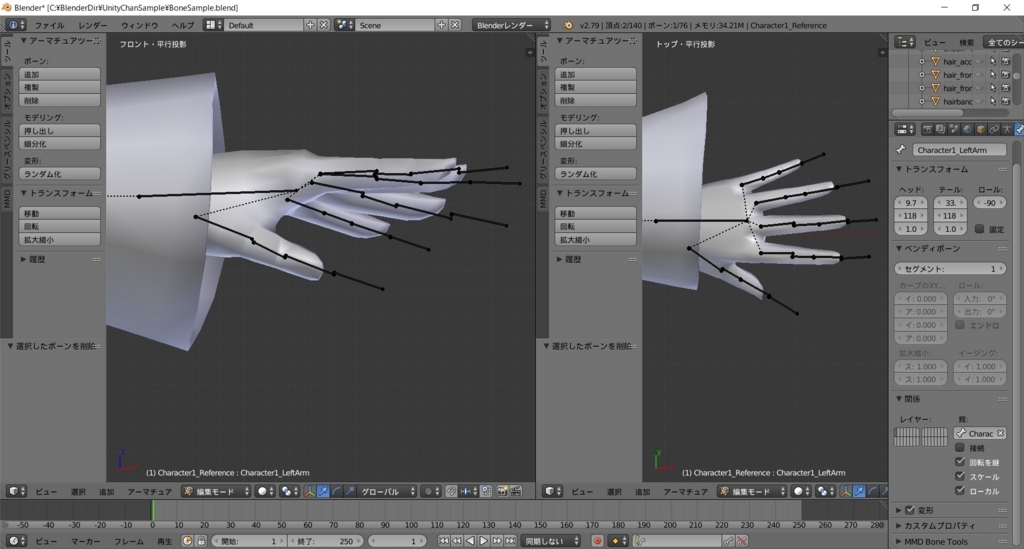
Task: Click 押し出し button in Front view toolshelf
Action: tap(59, 131)
